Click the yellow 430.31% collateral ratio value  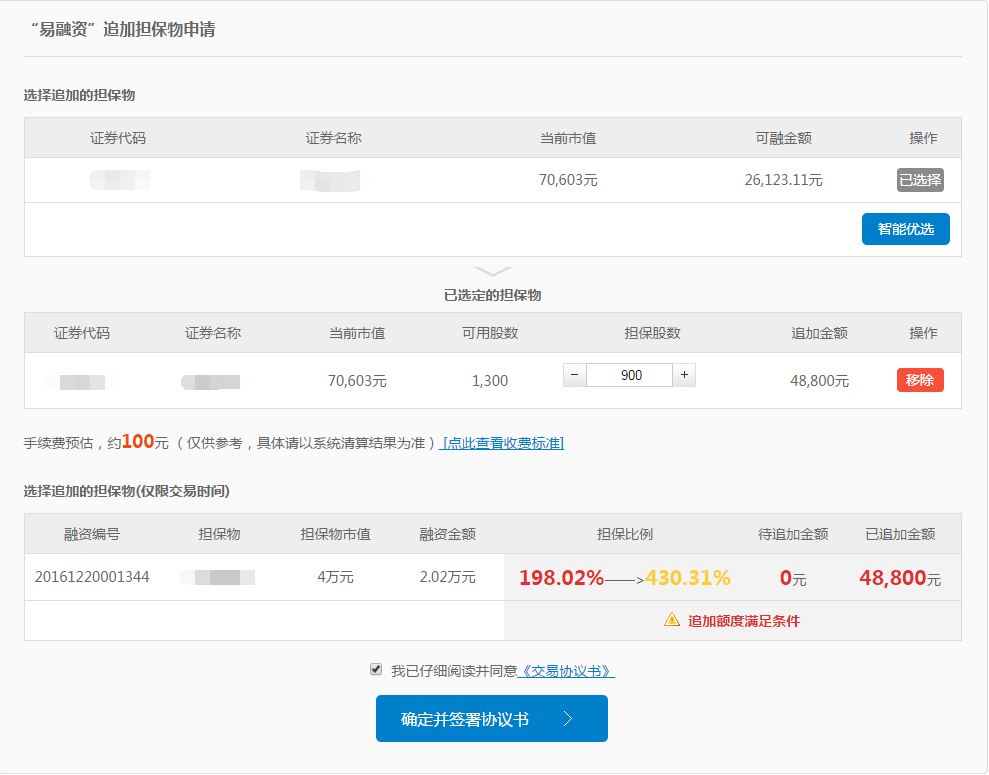(x=690, y=579)
